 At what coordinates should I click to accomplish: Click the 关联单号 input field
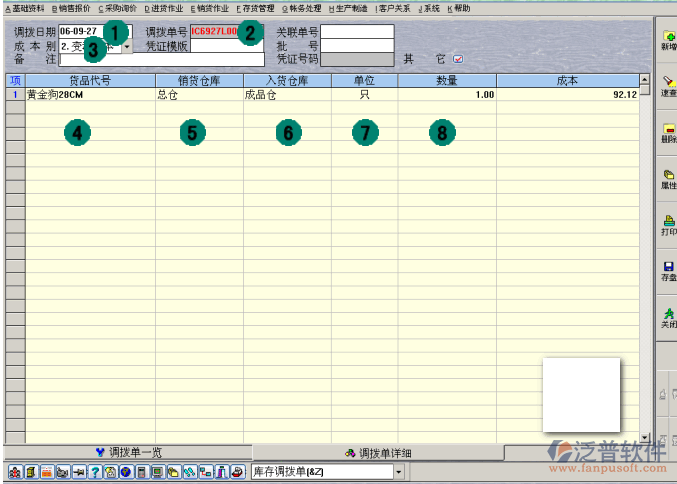tap(357, 32)
